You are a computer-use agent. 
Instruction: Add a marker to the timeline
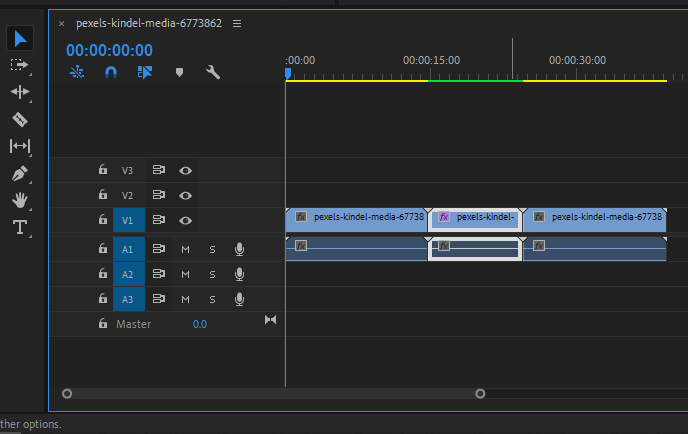click(179, 72)
